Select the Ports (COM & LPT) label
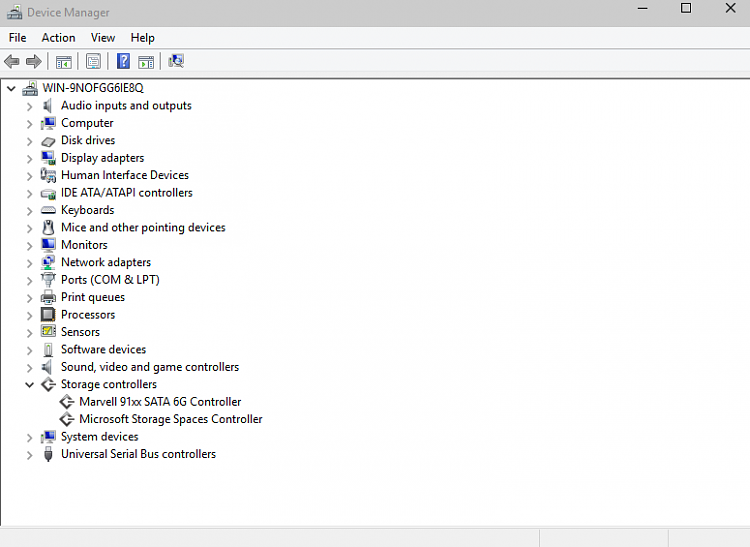Viewport: 750px width, 547px height. (110, 280)
